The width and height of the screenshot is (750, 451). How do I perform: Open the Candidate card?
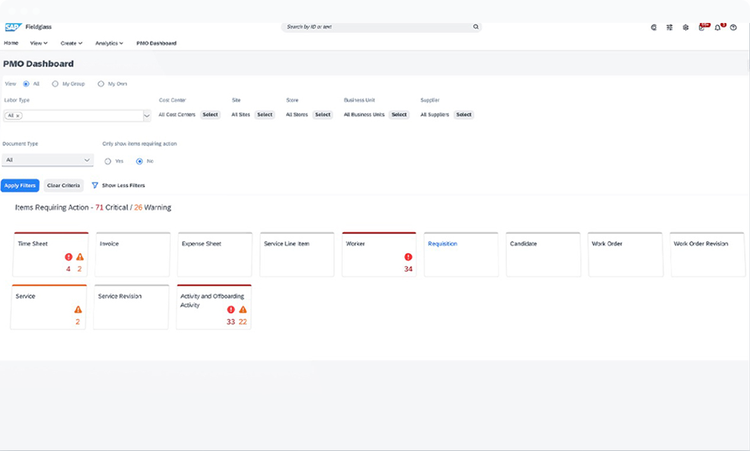tap(543, 254)
